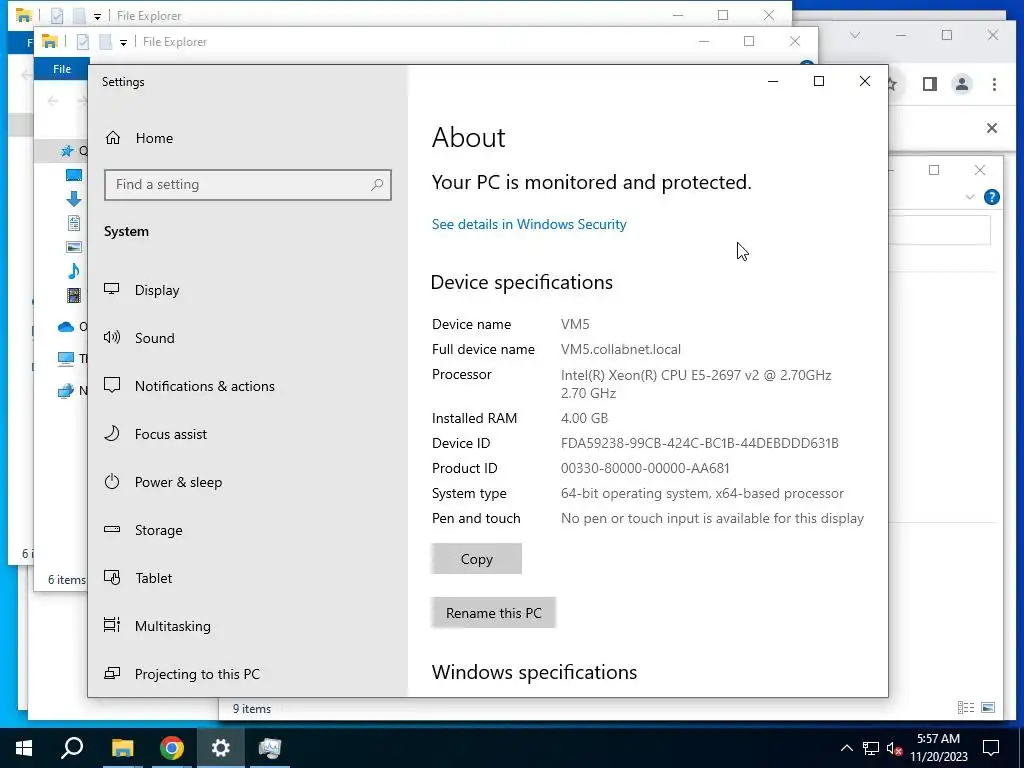Open Storage settings
This screenshot has width=1024, height=768.
158,530
